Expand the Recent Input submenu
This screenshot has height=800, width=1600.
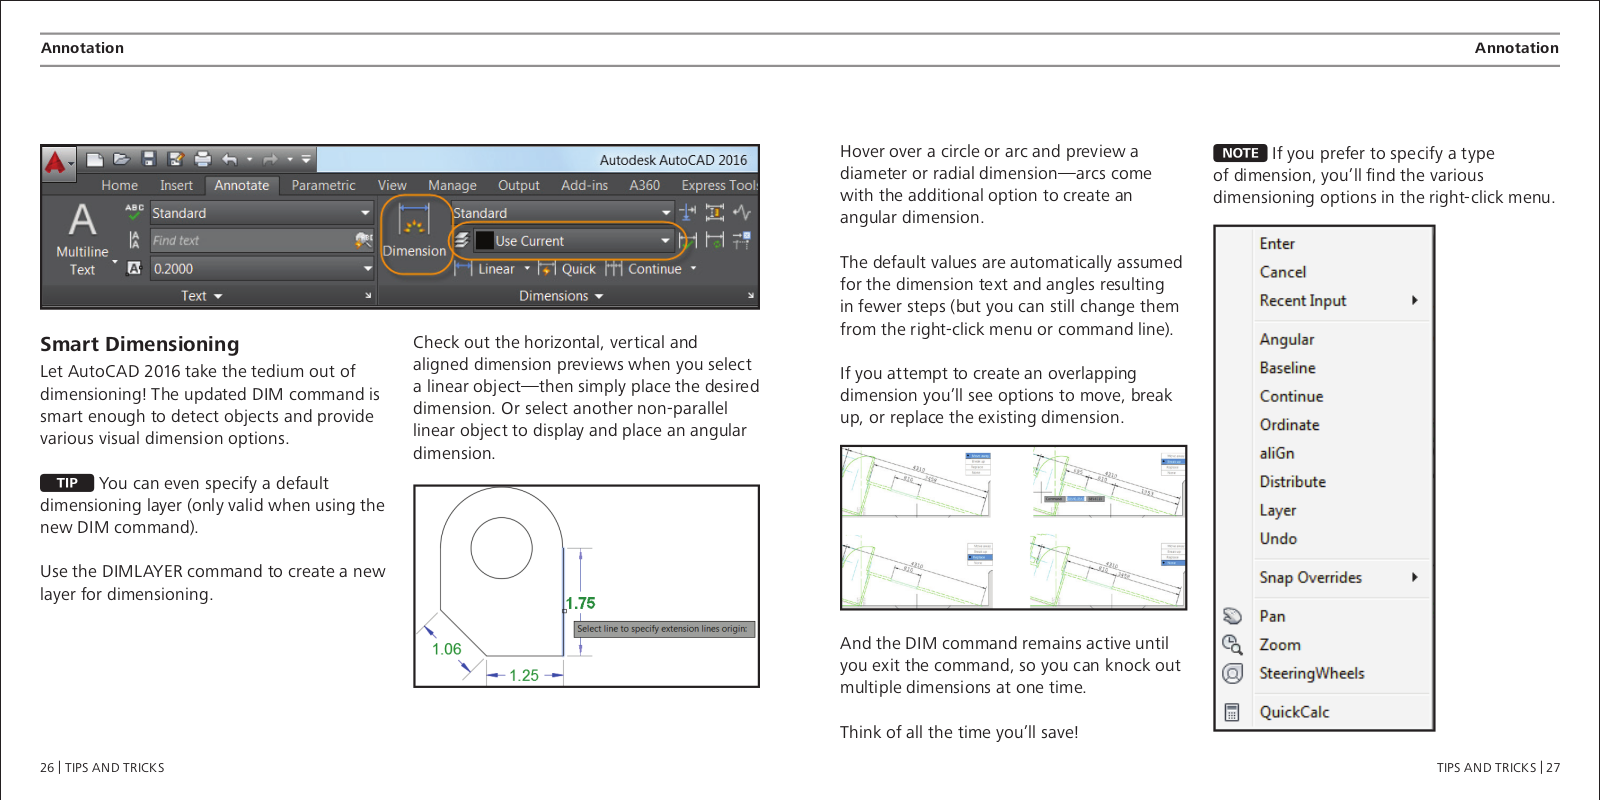point(1414,300)
